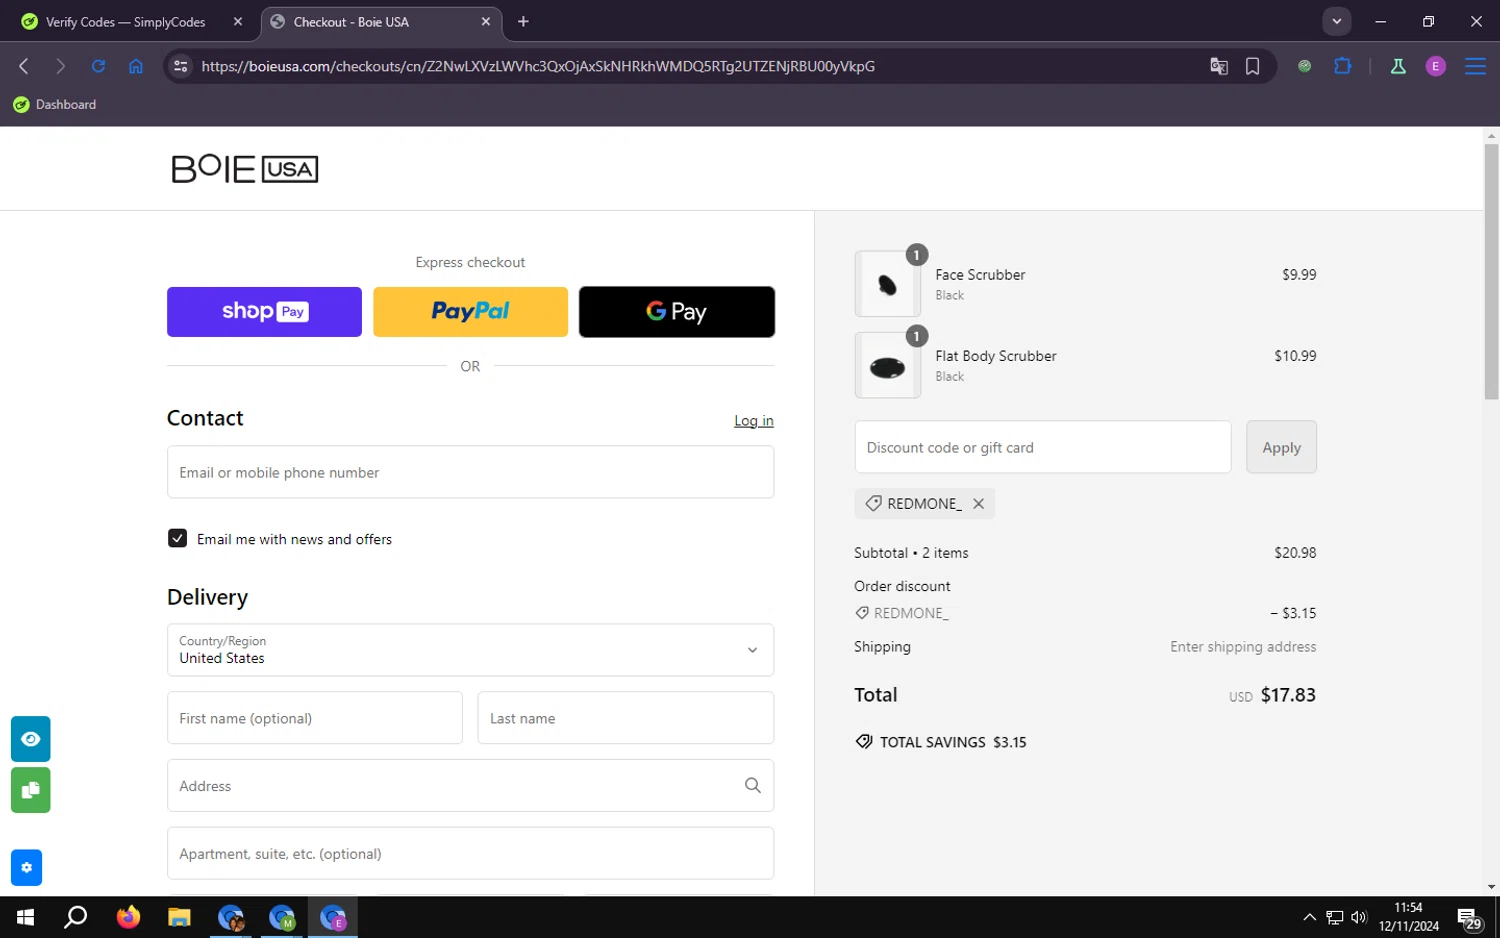Open Windows Start menu

pos(26,917)
